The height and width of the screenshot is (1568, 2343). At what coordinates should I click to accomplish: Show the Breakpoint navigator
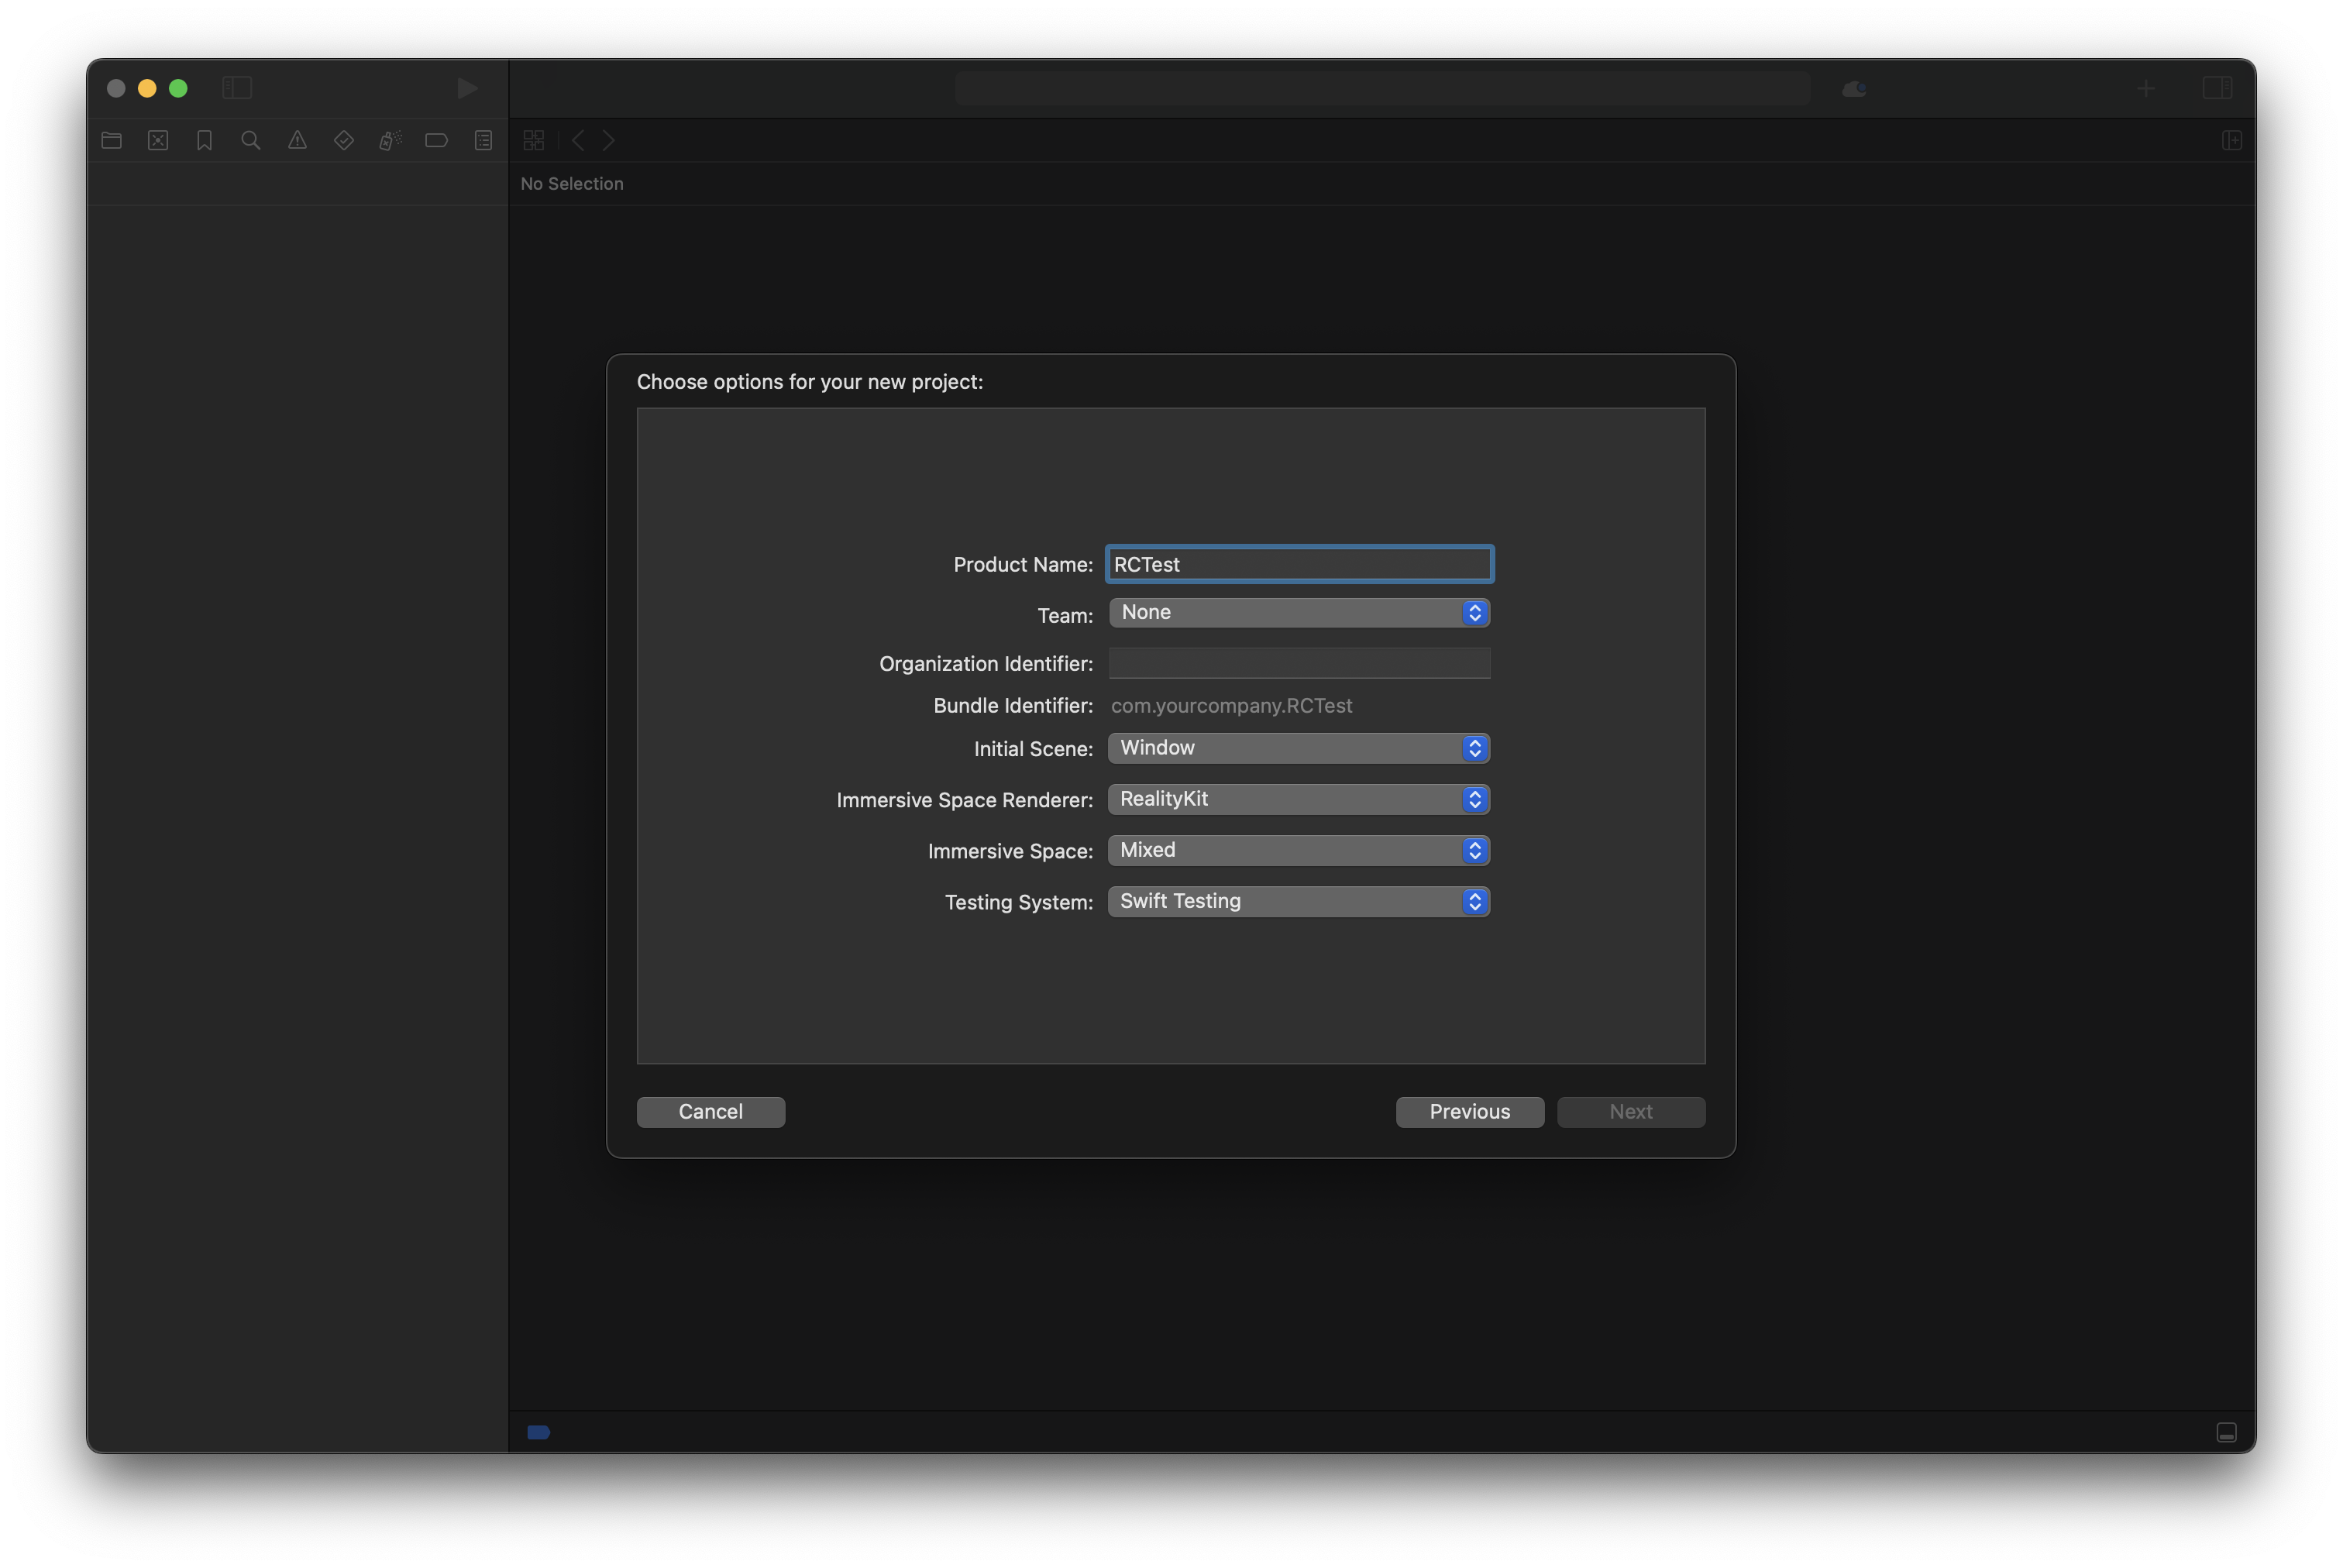[x=436, y=141]
